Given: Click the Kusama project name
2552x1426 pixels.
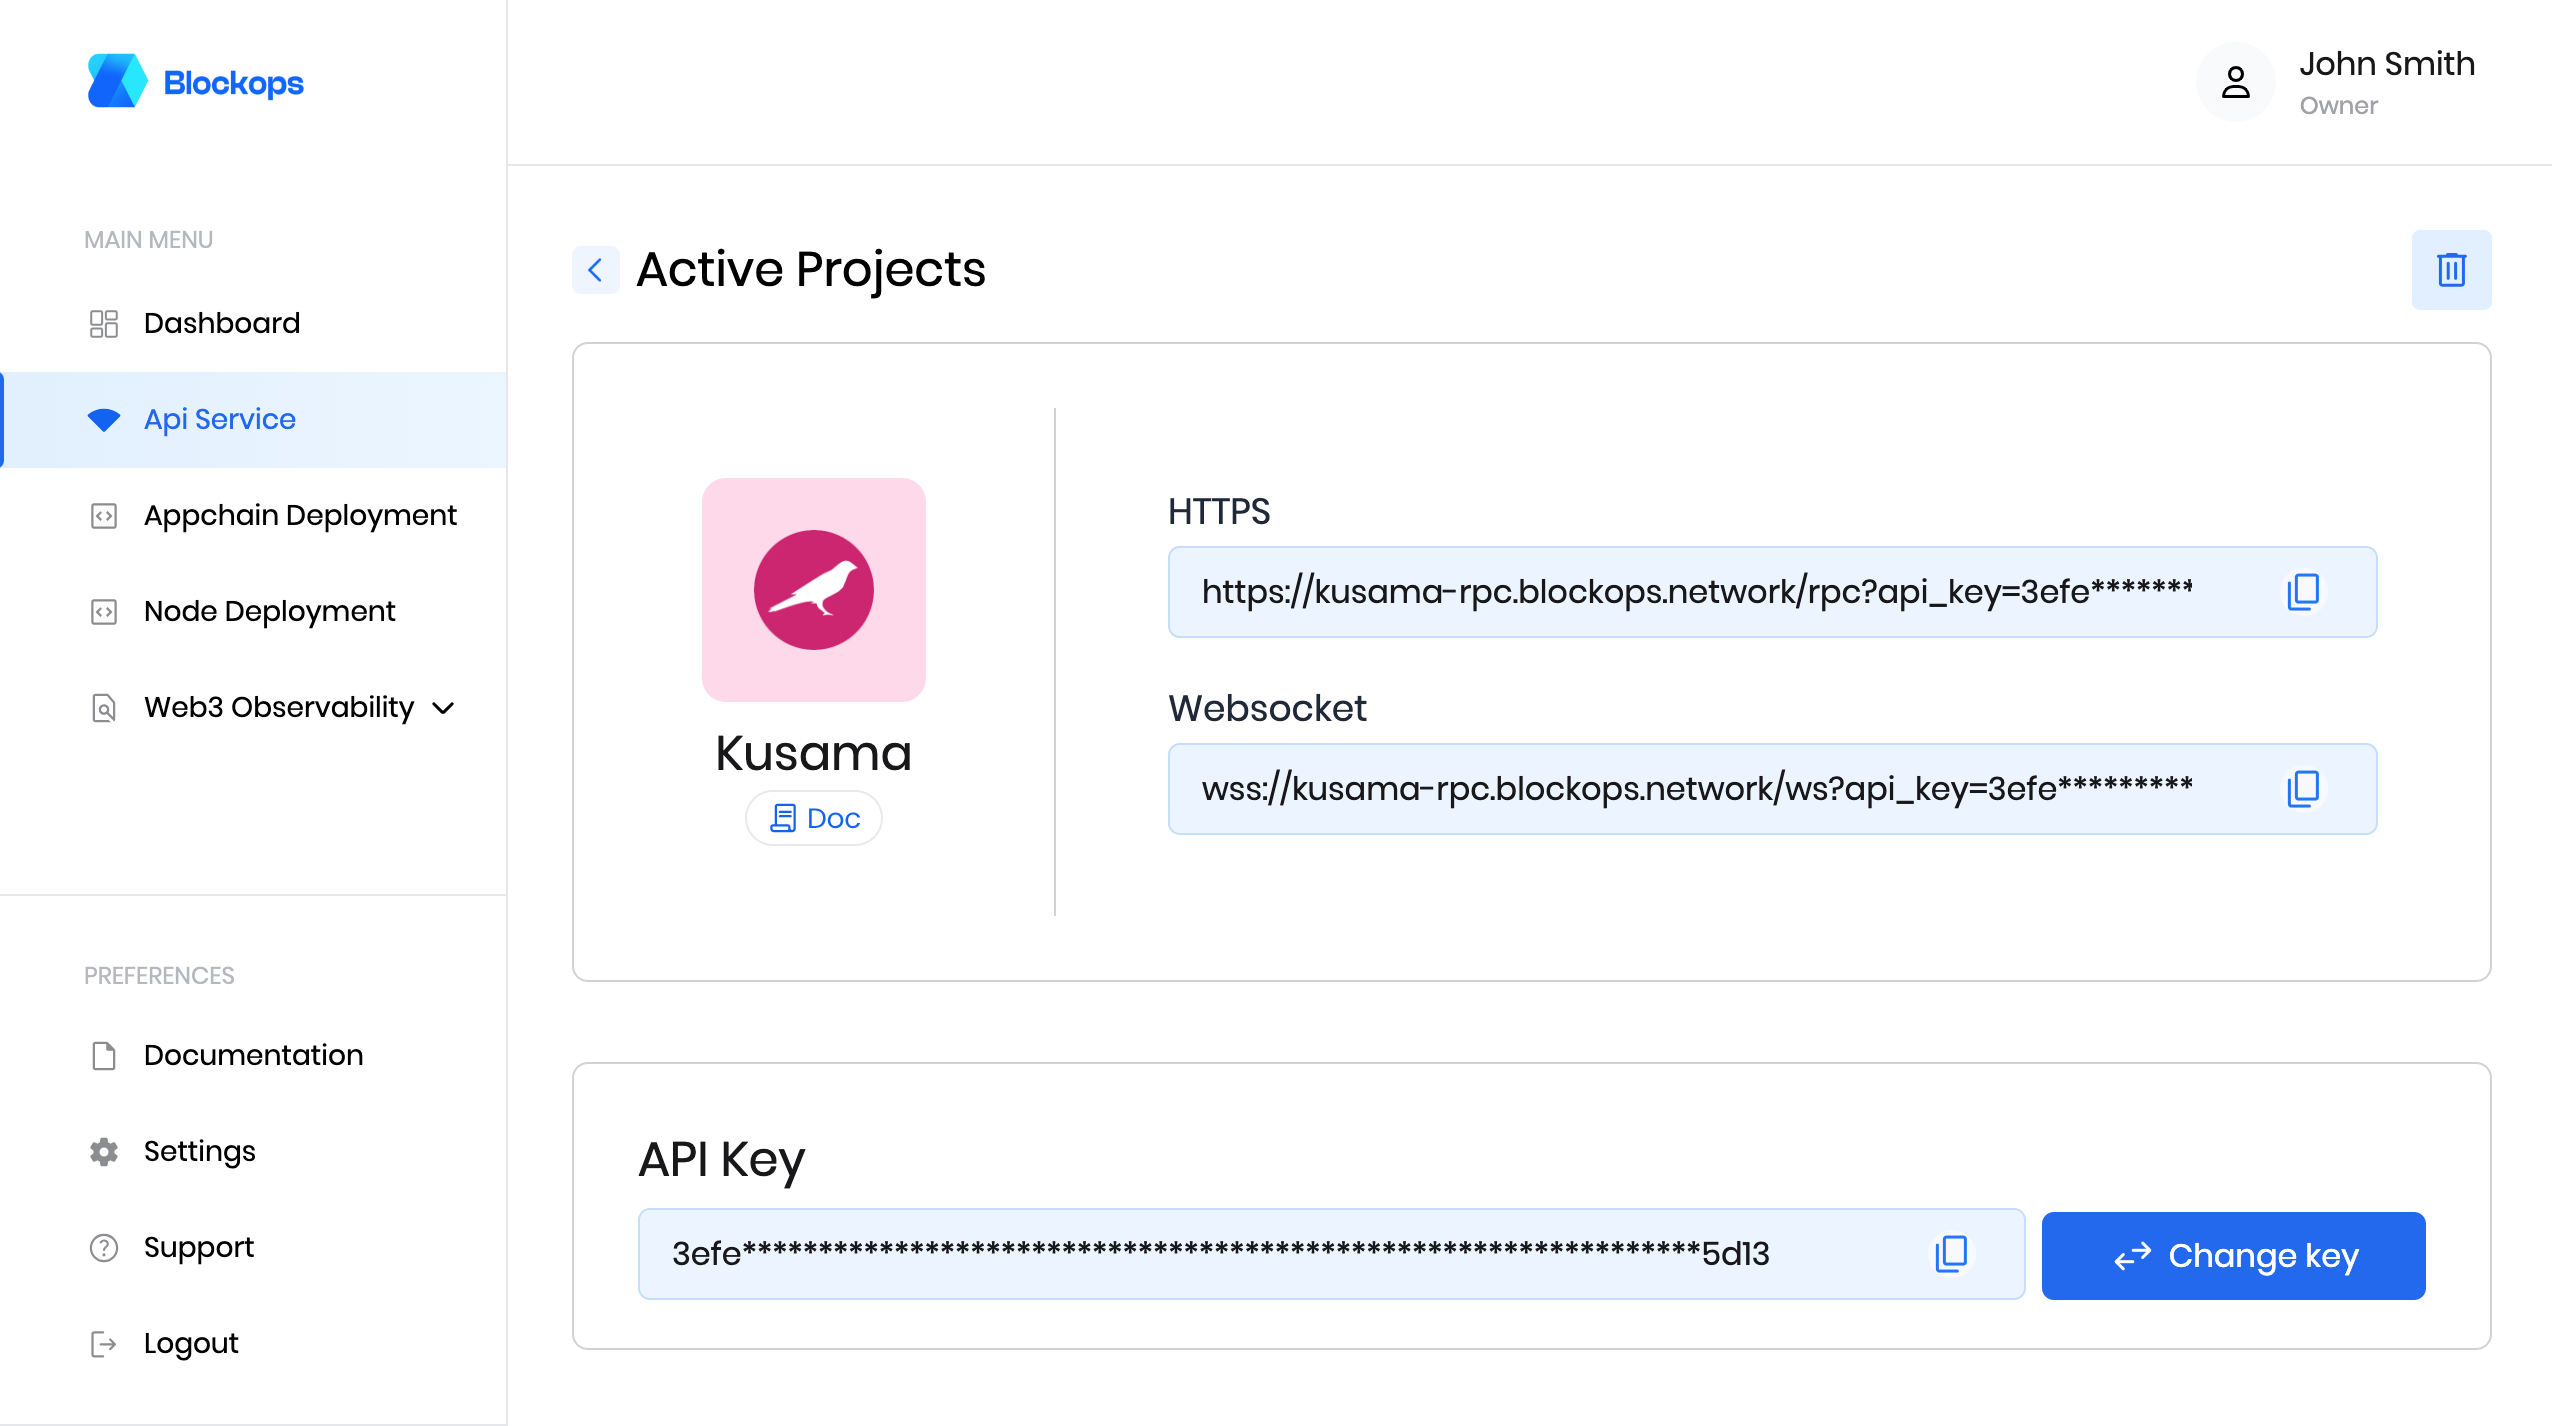Looking at the screenshot, I should point(814,752).
